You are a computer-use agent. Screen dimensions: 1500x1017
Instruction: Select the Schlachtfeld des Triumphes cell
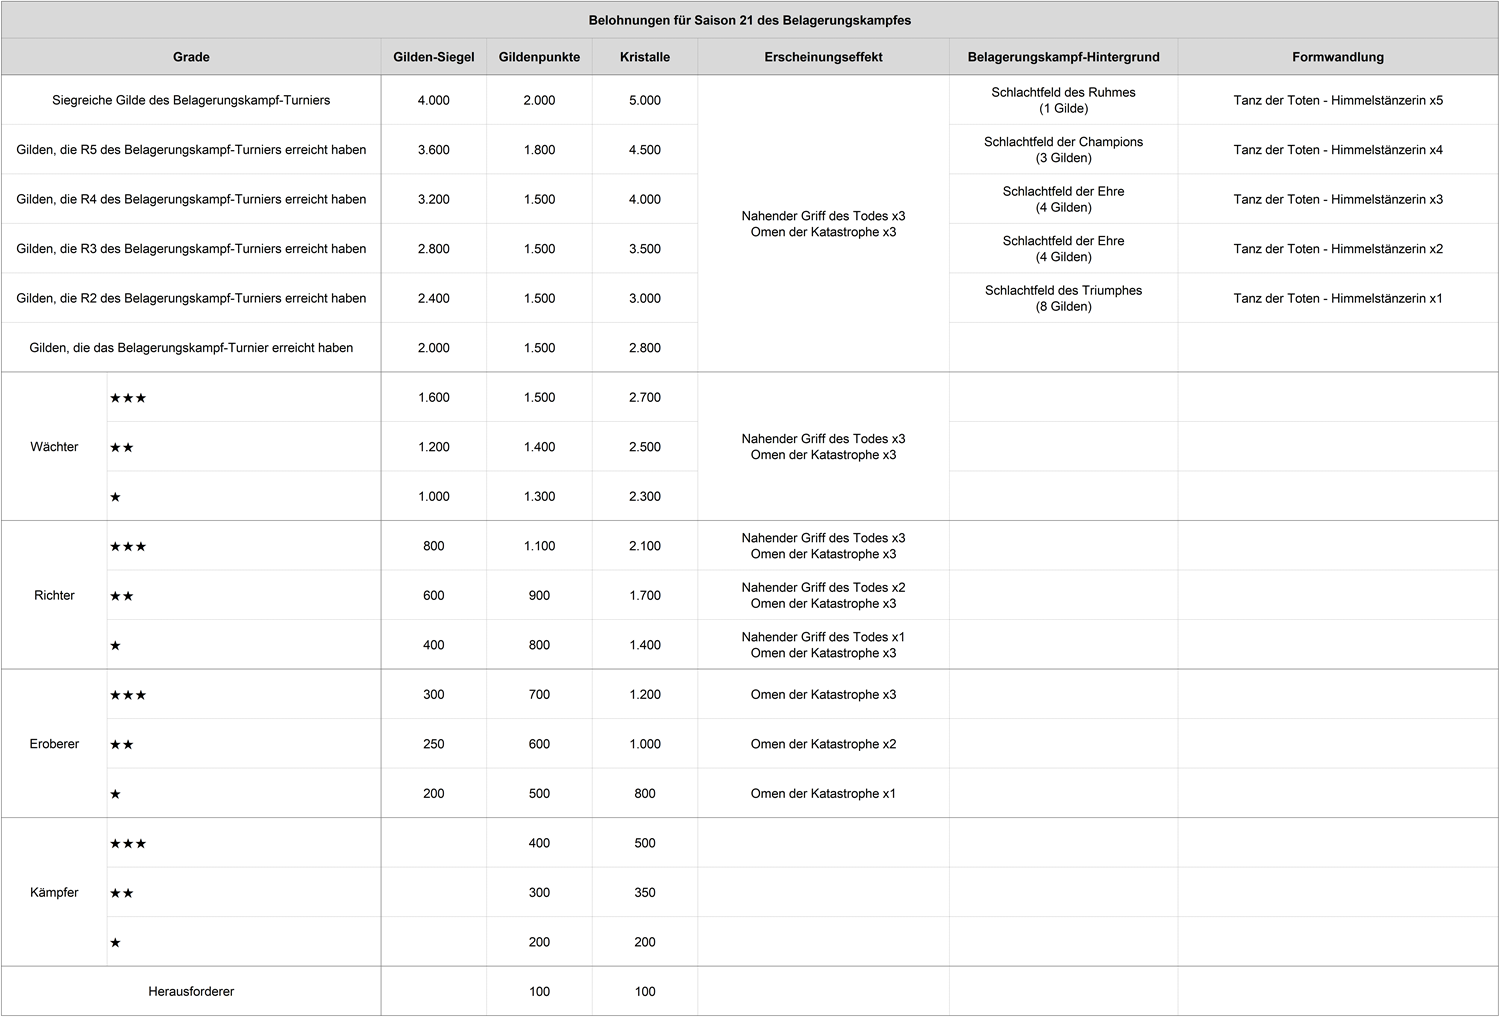point(1063,298)
